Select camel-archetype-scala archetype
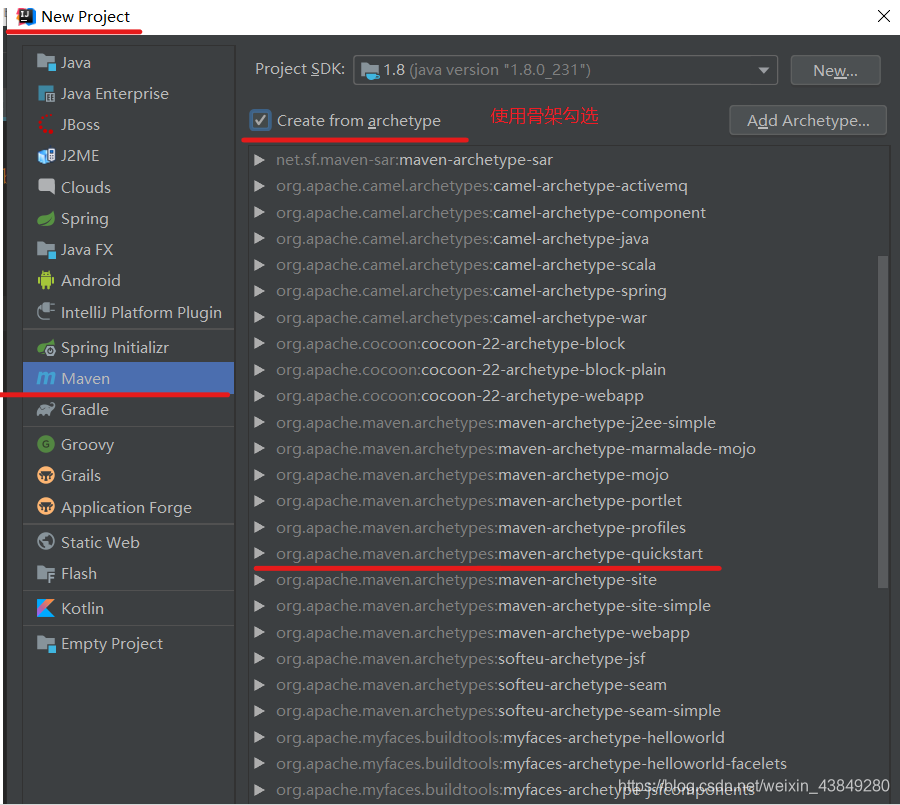Screen dimensions: 900x805 click(x=465, y=265)
